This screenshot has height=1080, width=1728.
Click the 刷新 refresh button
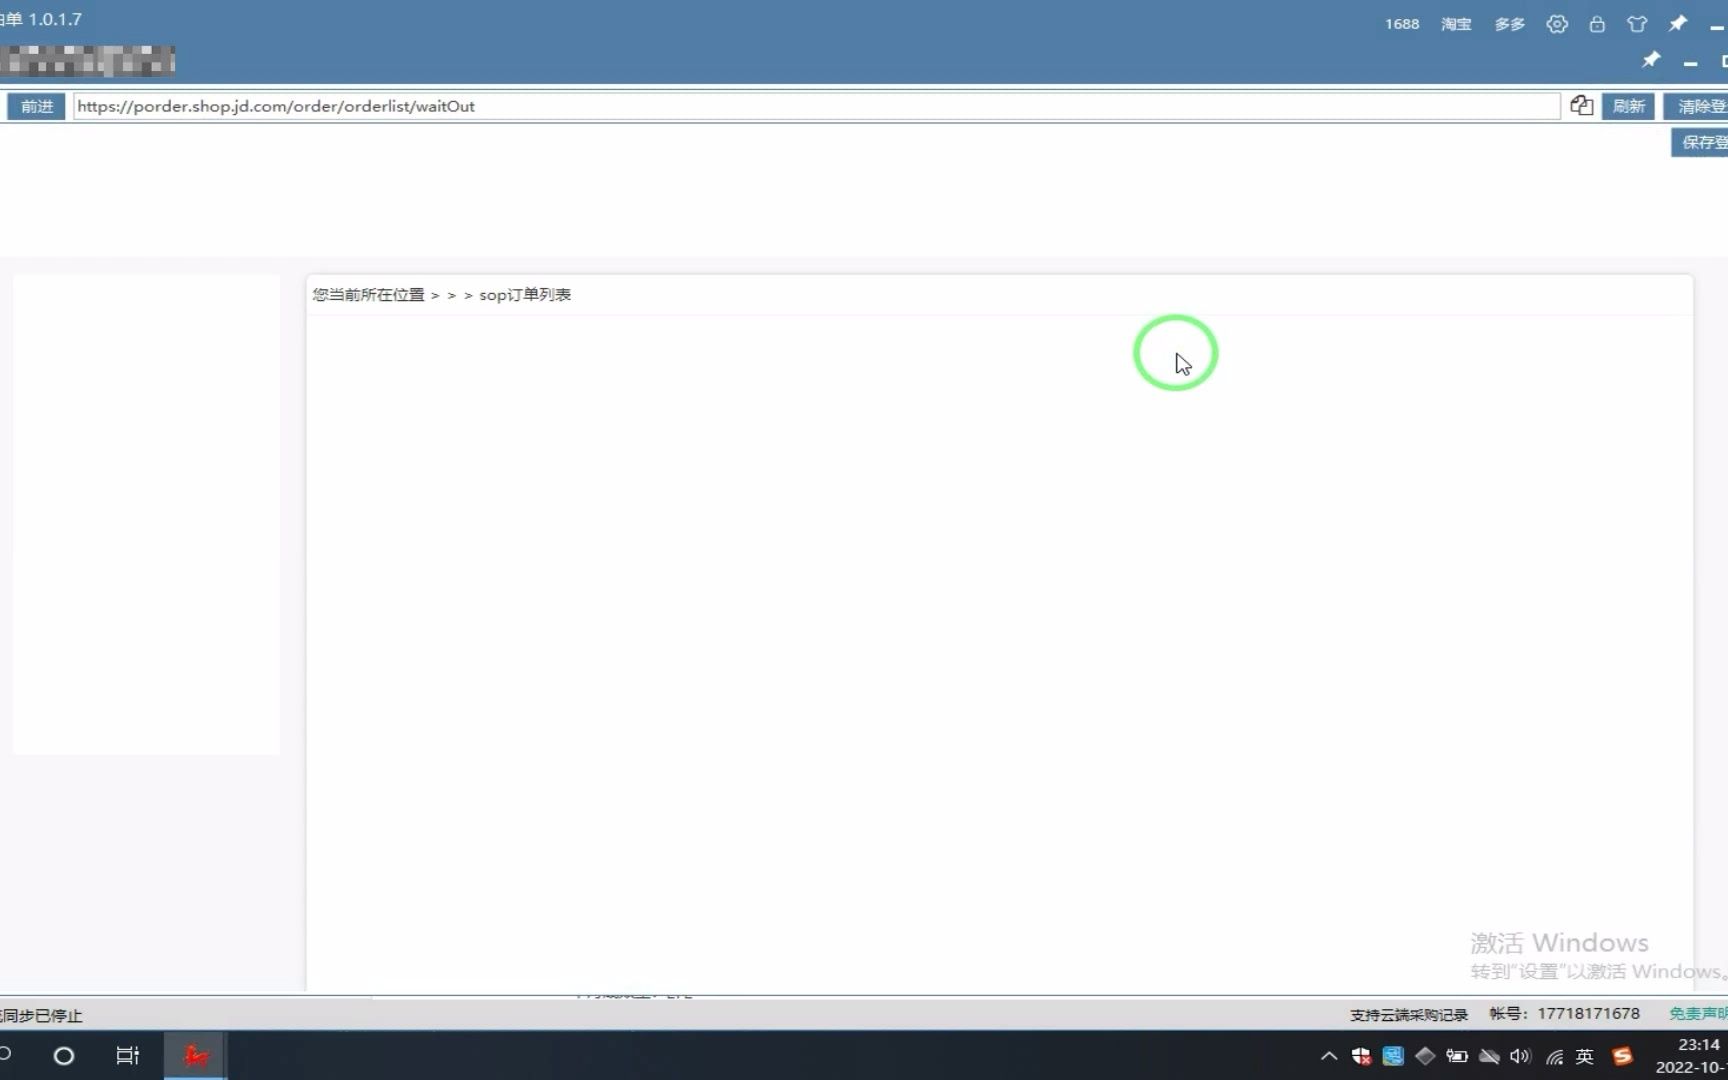click(1628, 106)
